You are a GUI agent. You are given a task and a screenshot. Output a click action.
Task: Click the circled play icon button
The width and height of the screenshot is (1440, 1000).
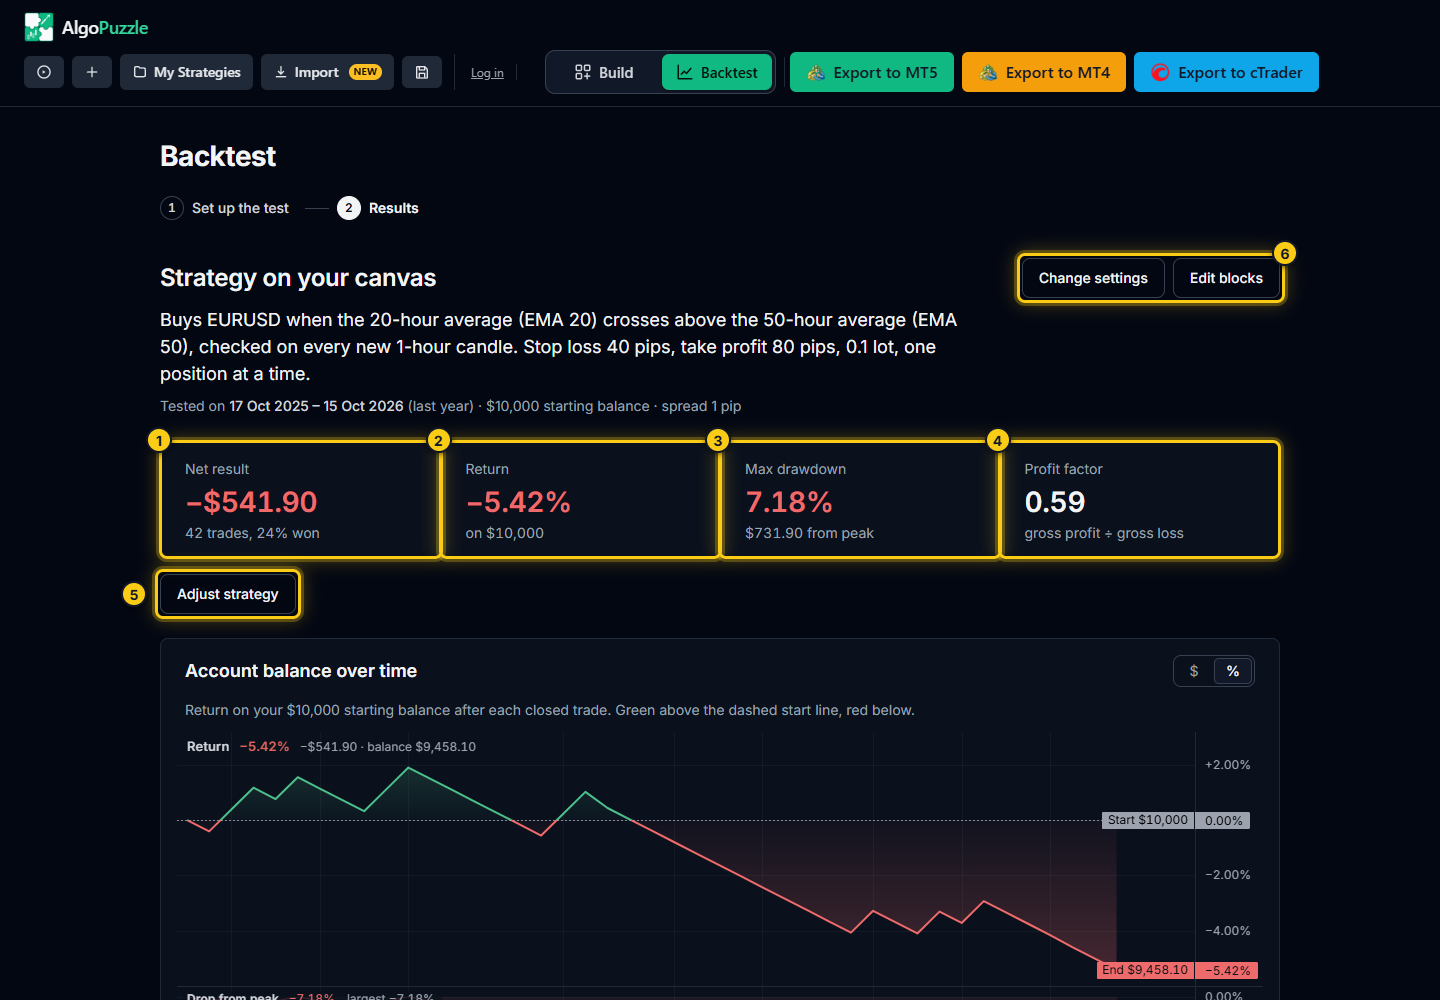(x=44, y=72)
